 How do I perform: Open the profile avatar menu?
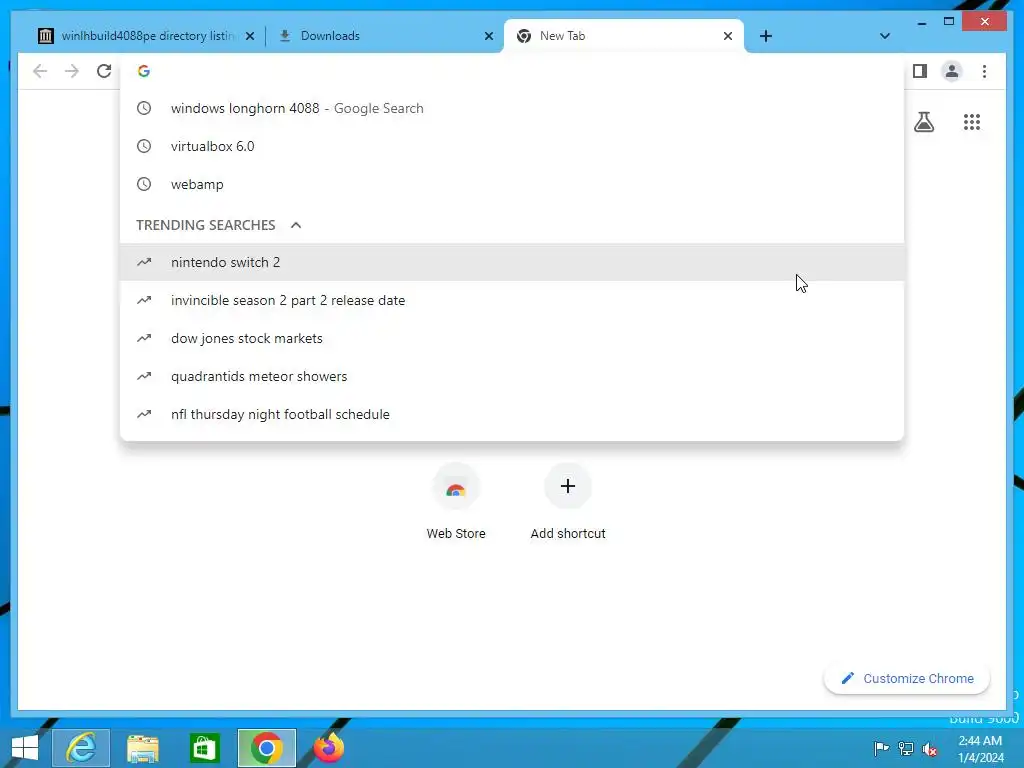[x=952, y=71]
